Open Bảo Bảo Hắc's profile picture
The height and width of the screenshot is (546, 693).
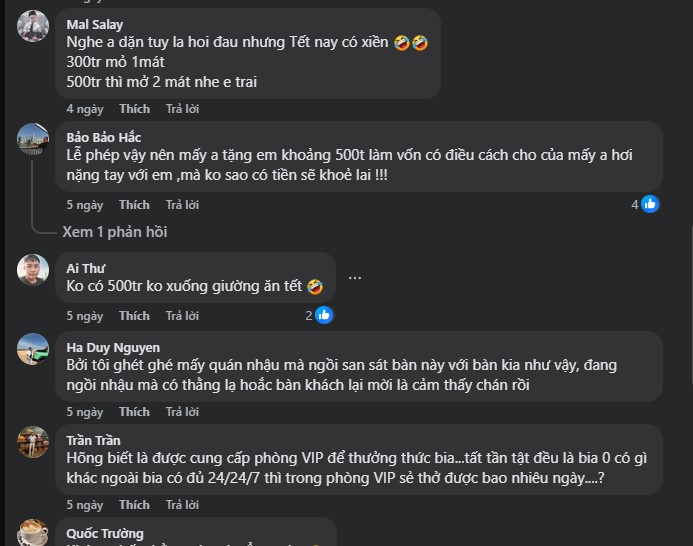pyautogui.click(x=33, y=138)
